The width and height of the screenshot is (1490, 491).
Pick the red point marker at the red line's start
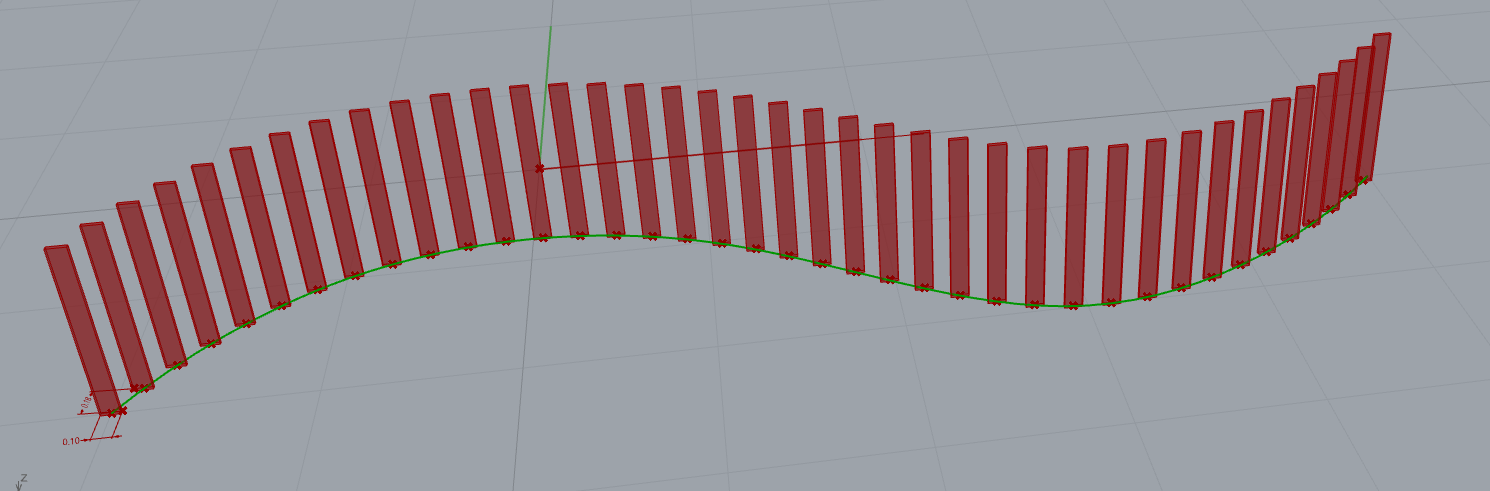click(x=540, y=169)
